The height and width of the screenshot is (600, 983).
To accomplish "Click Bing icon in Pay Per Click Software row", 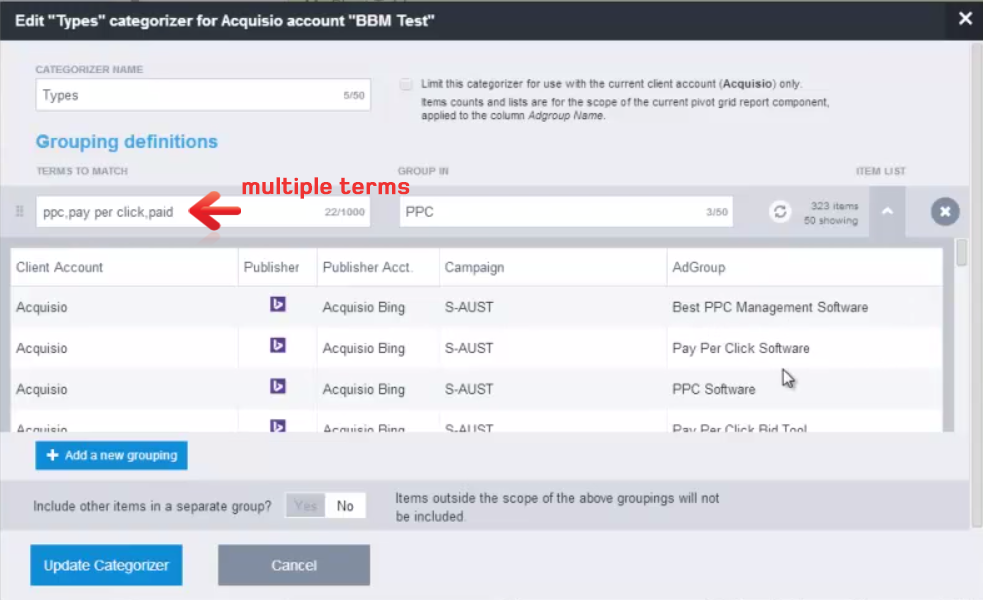I will click(278, 345).
